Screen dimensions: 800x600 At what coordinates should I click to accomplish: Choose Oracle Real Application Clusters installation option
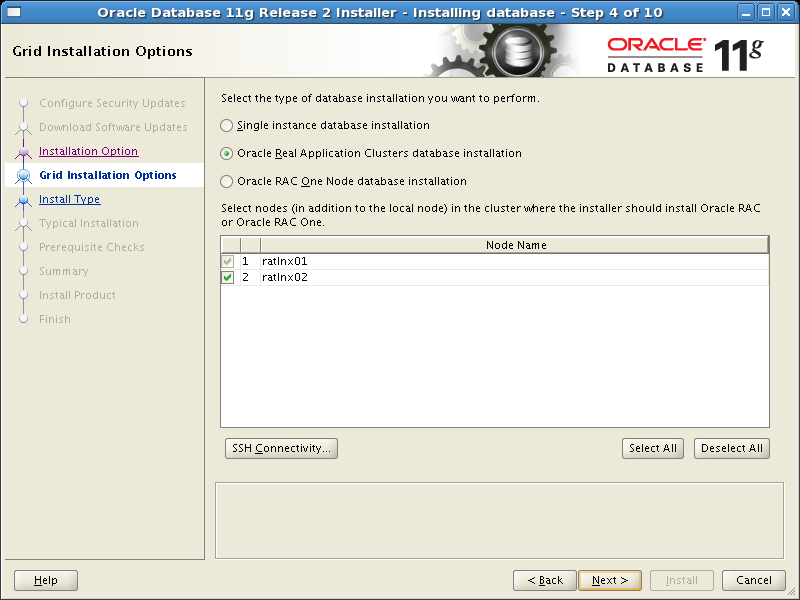tap(227, 154)
